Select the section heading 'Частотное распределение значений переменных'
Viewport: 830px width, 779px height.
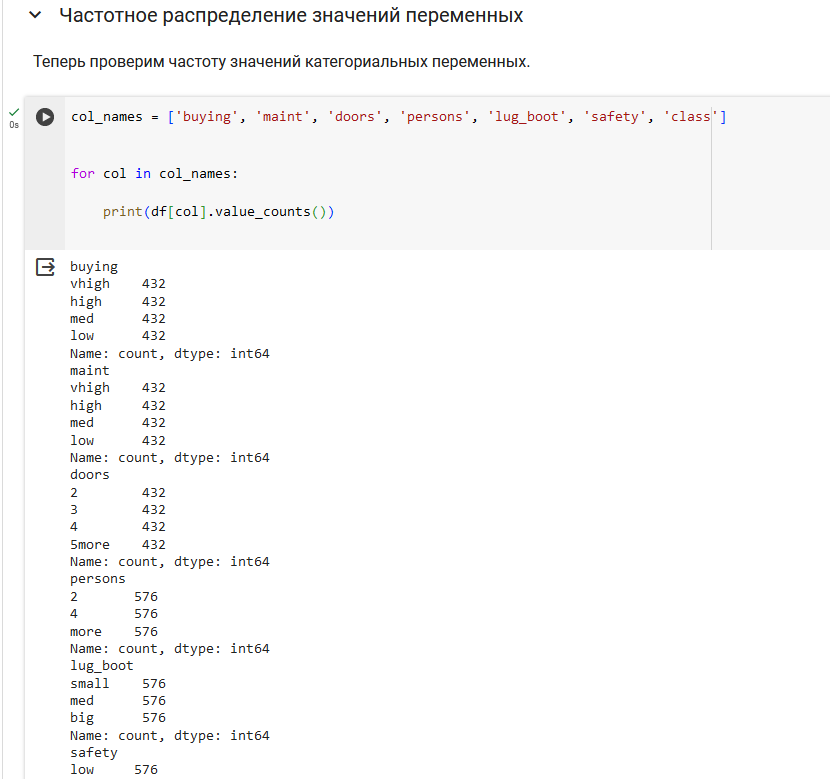(291, 15)
